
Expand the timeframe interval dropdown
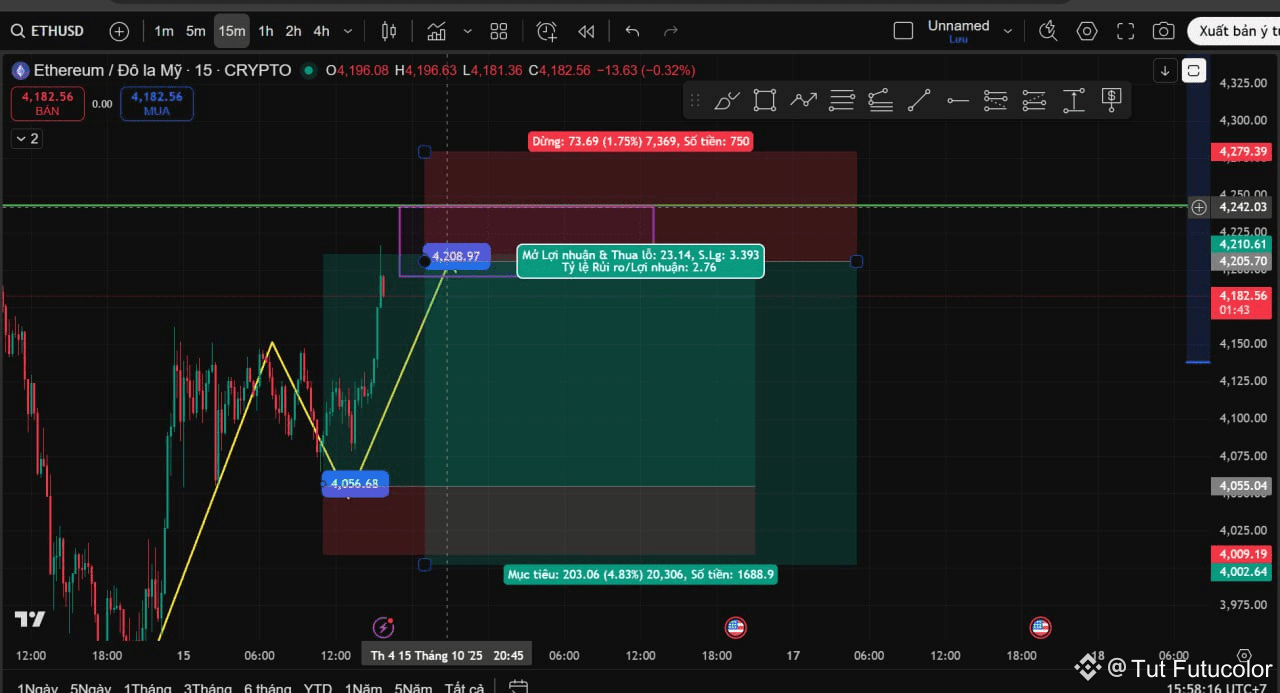click(x=348, y=31)
